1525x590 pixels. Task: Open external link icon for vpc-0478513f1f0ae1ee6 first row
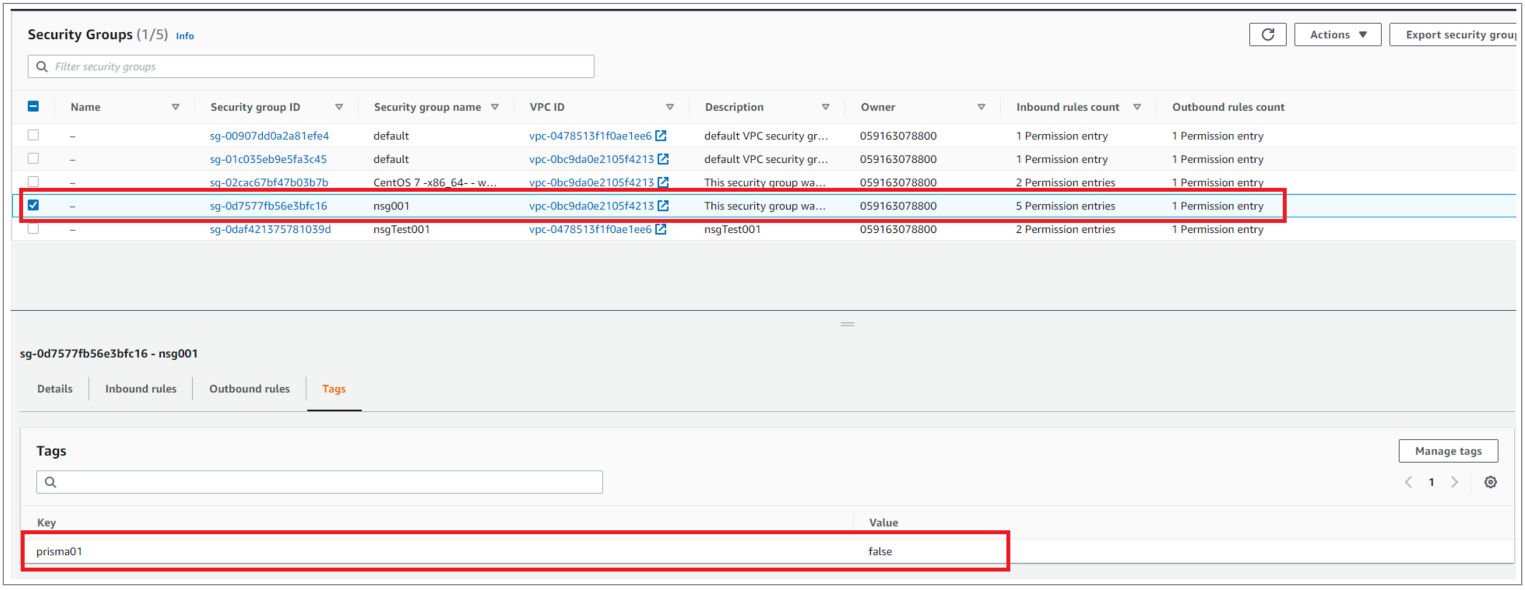coord(661,136)
